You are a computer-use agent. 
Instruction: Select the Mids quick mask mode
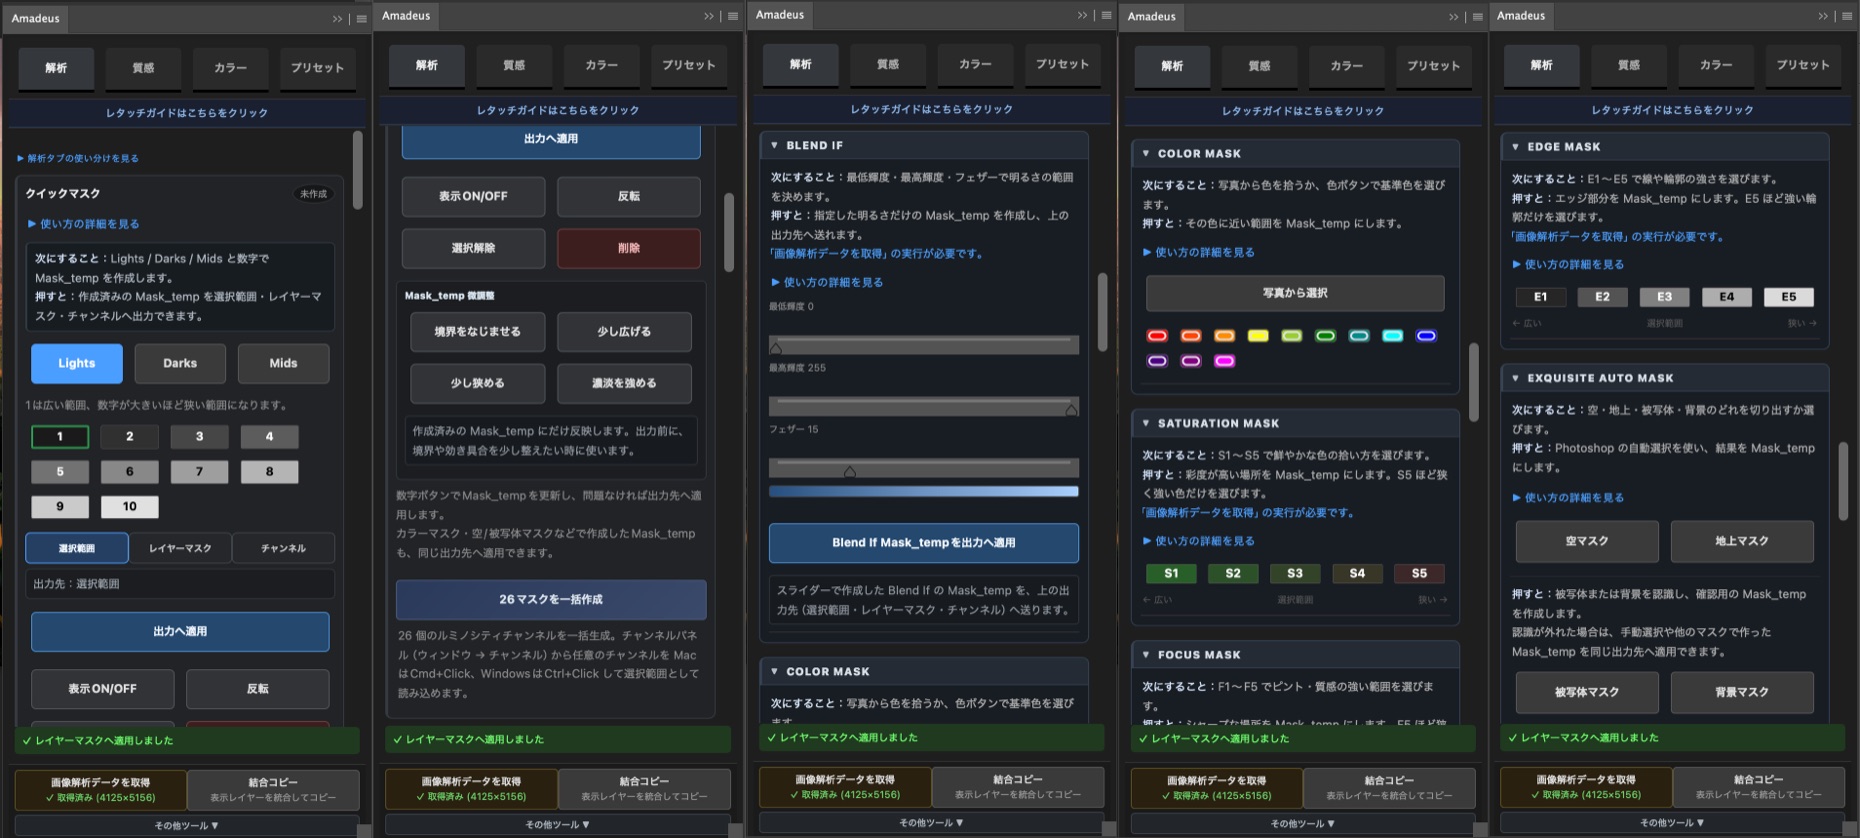[x=283, y=363]
